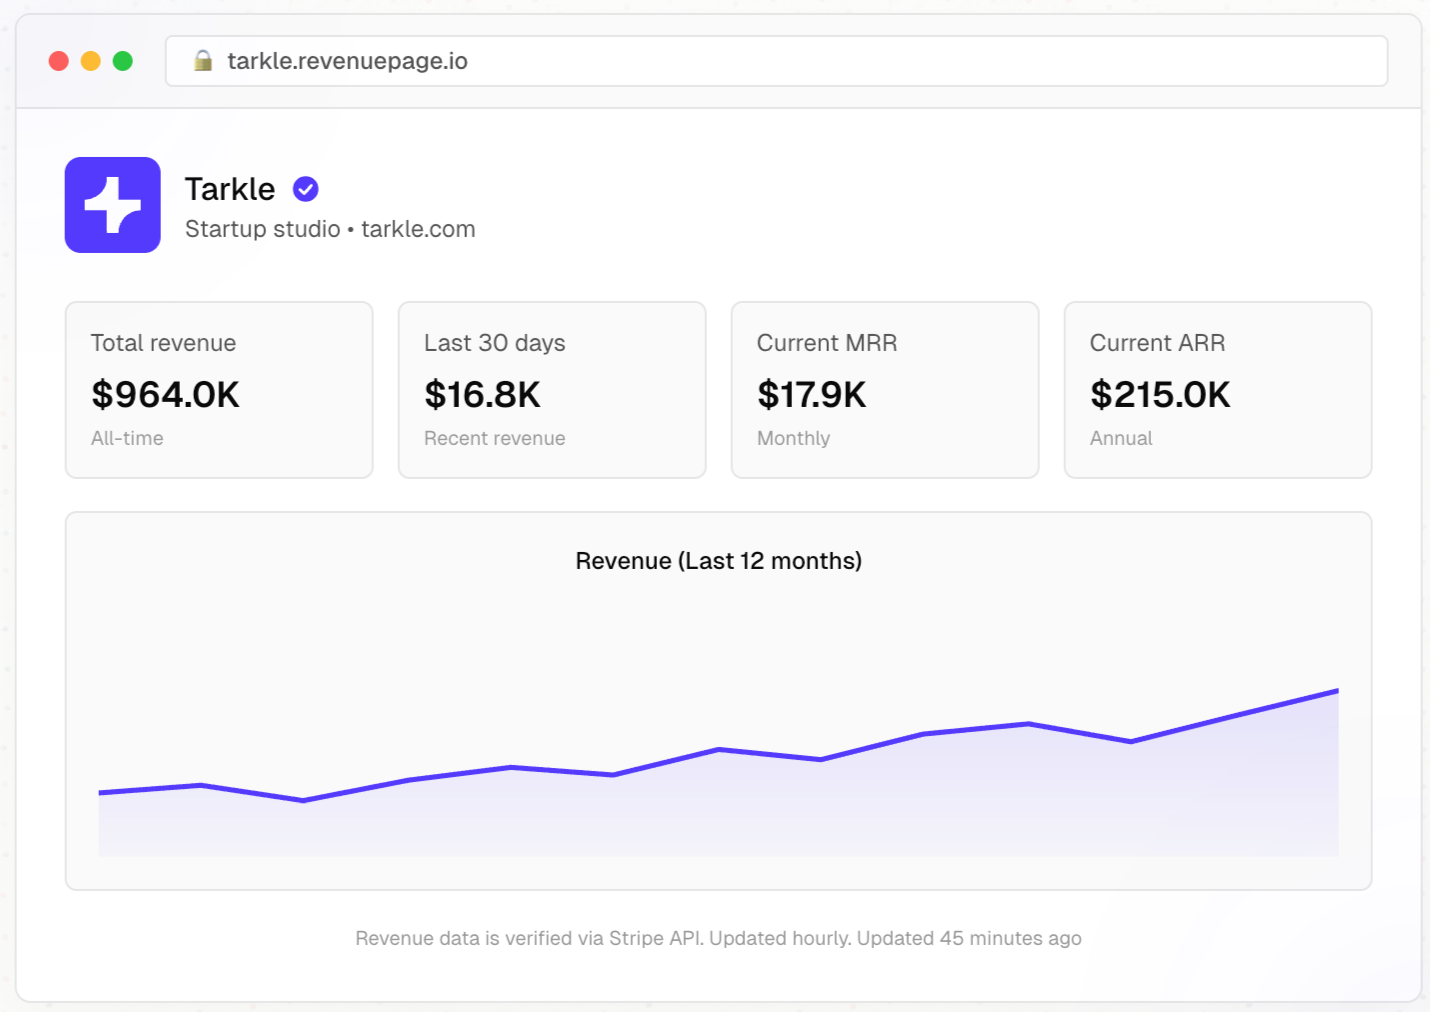This screenshot has width=1430, height=1012.
Task: Select the red traffic light button
Action: tap(59, 61)
